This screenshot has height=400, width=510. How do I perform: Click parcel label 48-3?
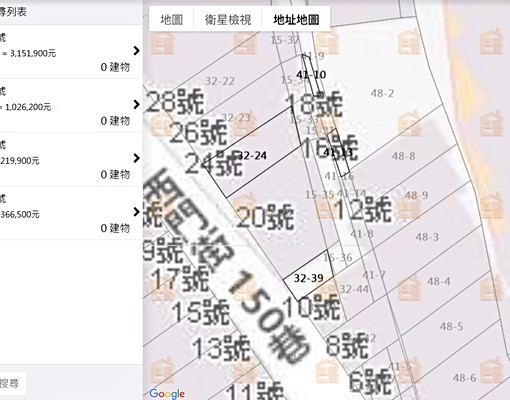tap(427, 237)
